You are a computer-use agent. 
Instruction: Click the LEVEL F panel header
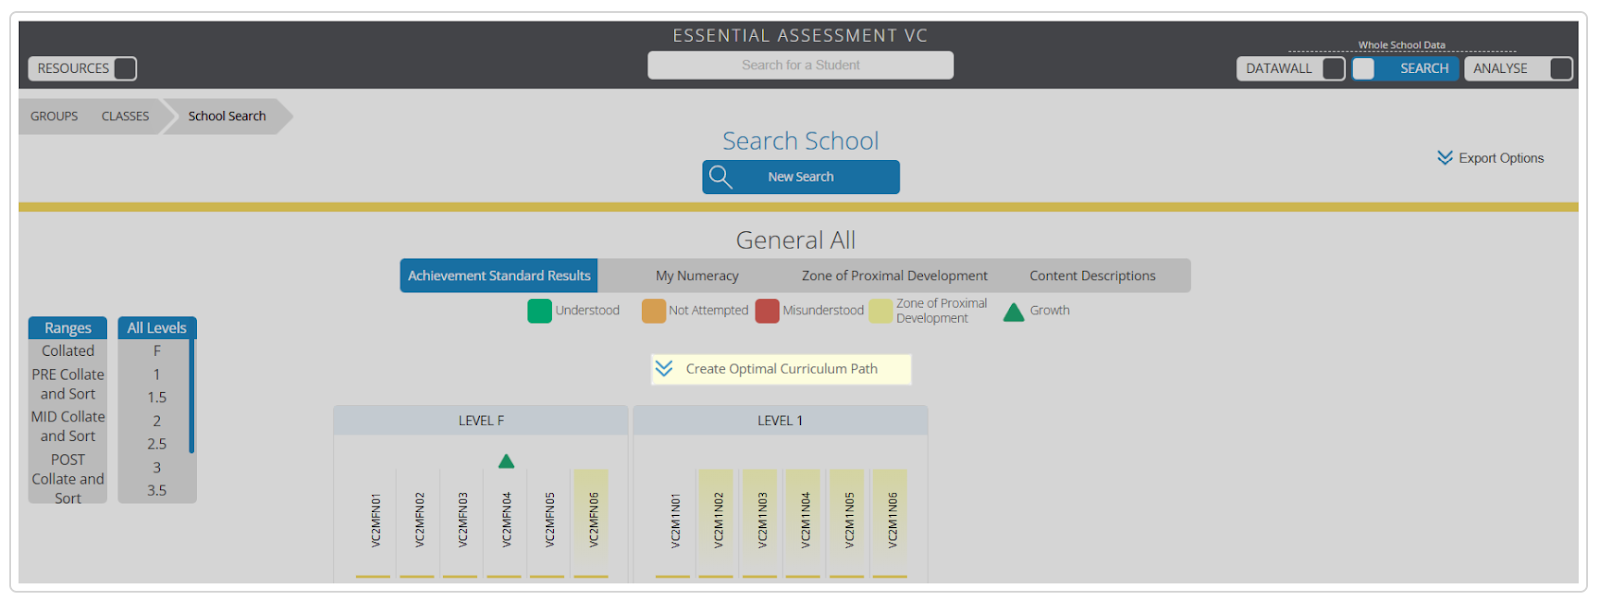click(x=481, y=421)
